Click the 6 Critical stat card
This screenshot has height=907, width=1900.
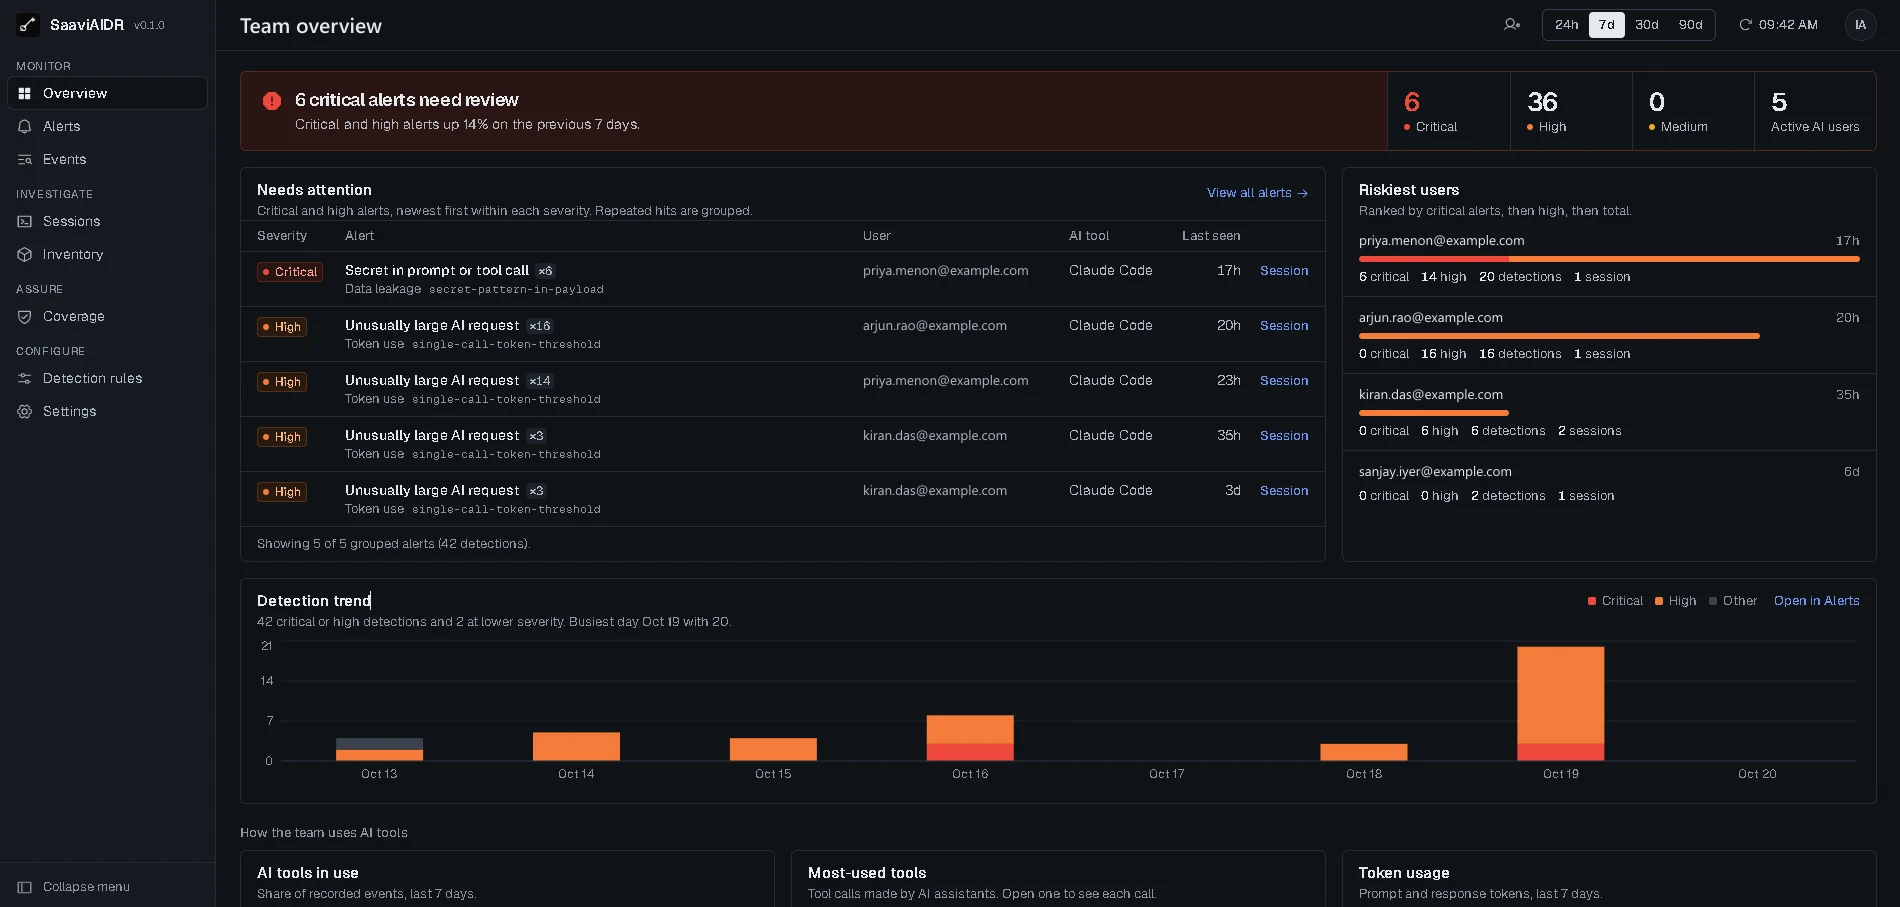pos(1449,111)
